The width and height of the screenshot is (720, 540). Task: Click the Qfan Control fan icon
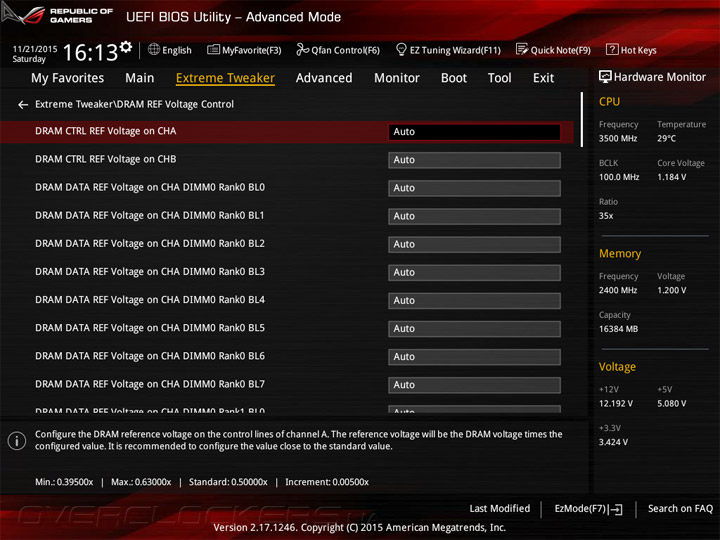coord(302,49)
